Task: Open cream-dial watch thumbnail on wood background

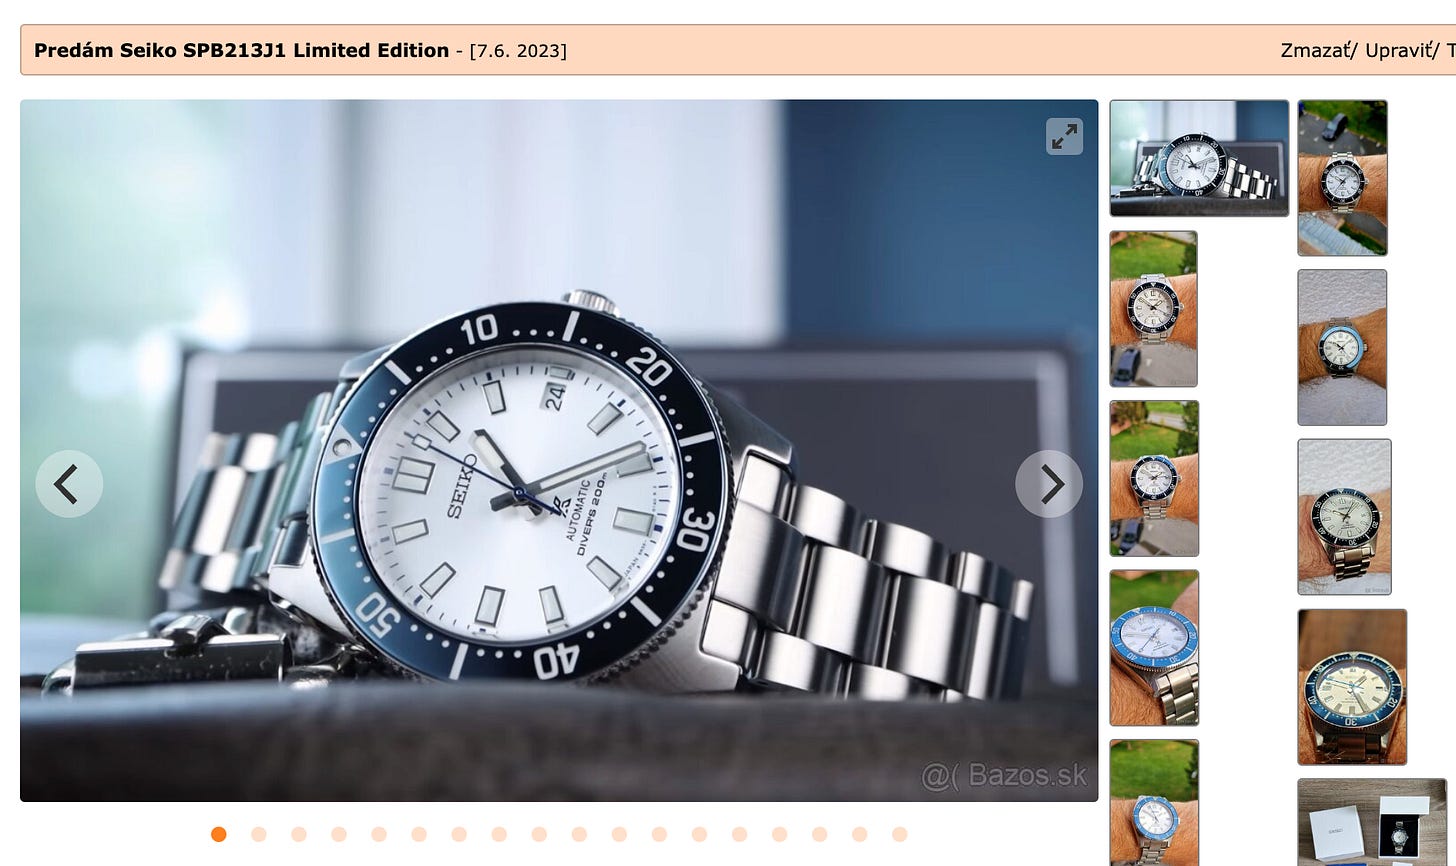Action: point(1352,687)
